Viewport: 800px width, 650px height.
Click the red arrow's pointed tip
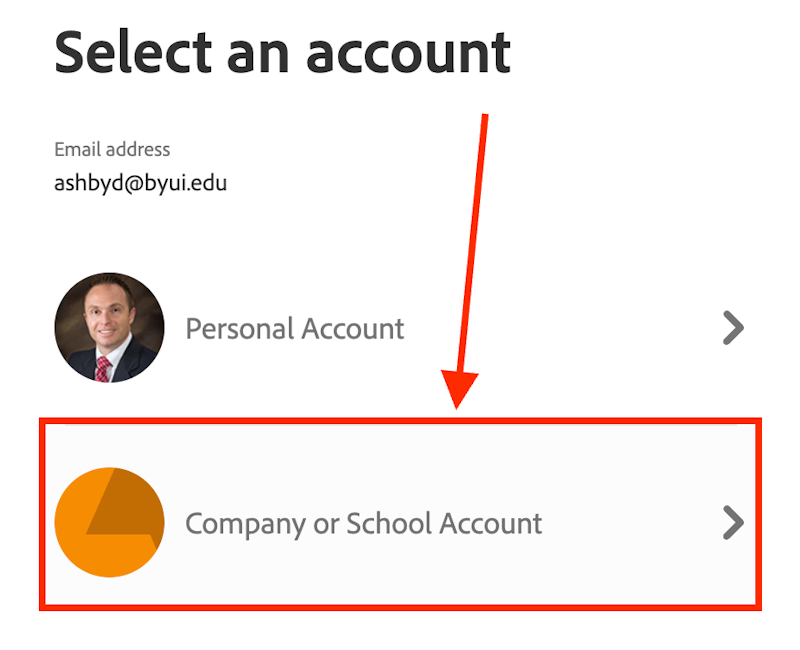pos(459,403)
